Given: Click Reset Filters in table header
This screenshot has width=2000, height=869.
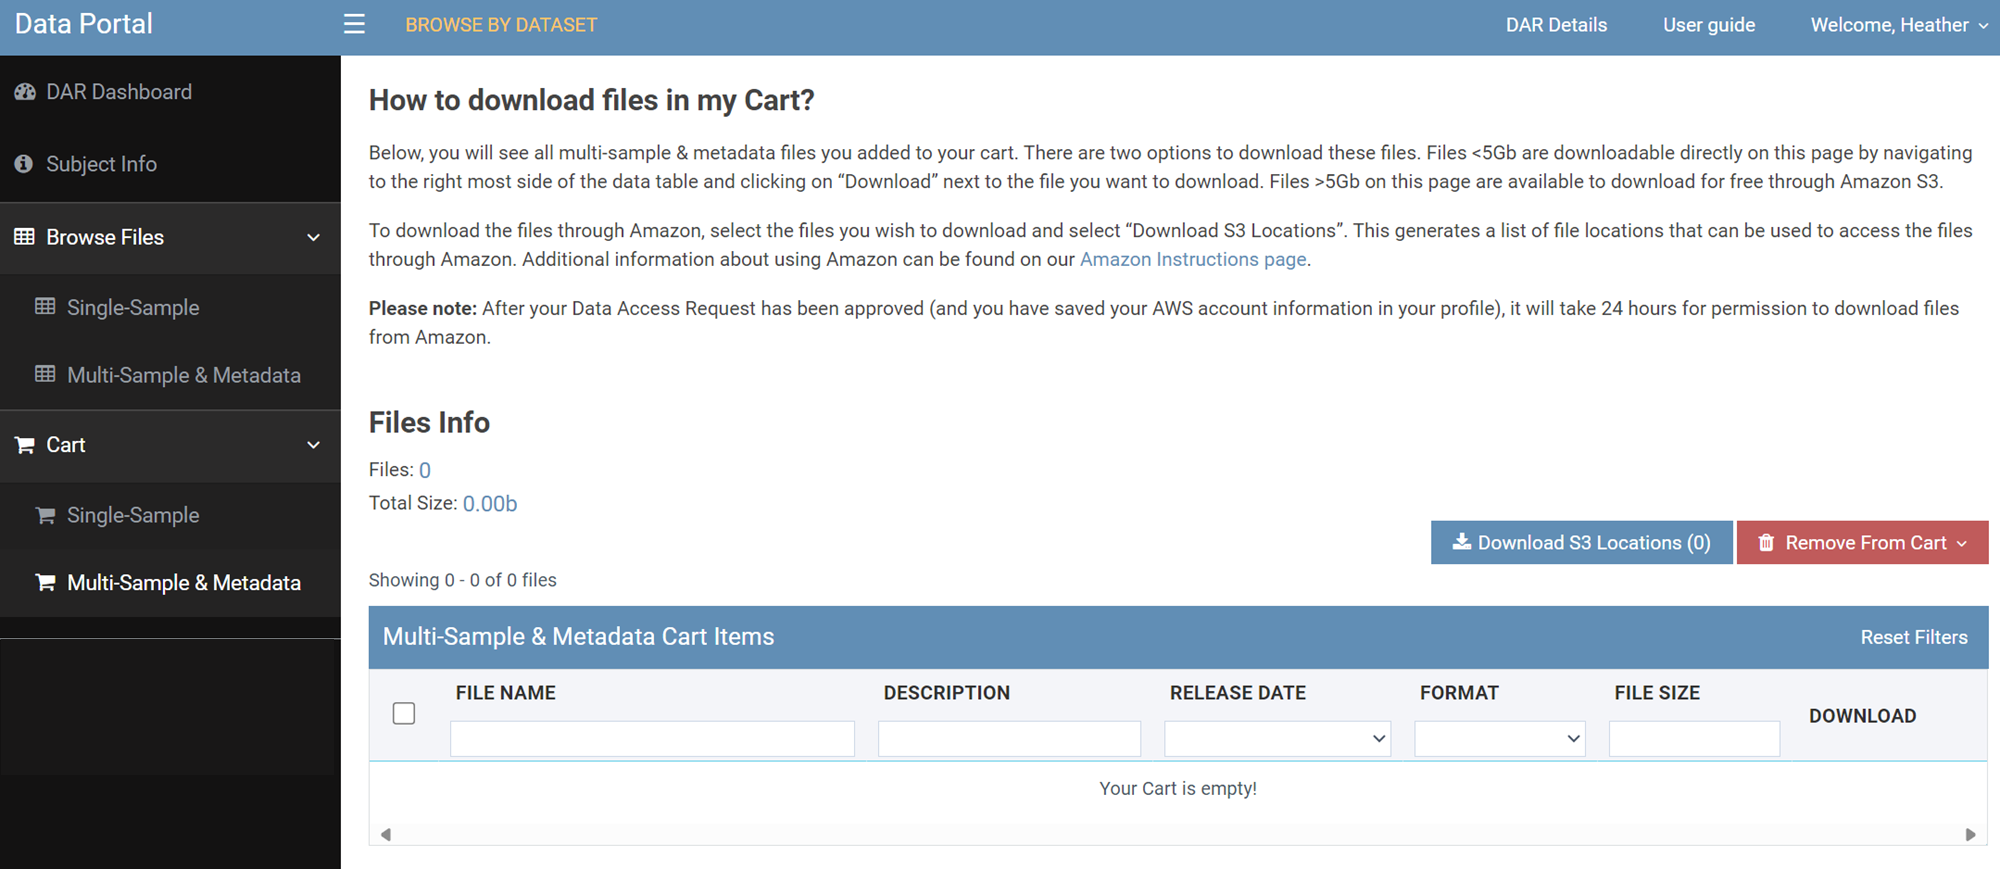Looking at the screenshot, I should coord(1913,638).
